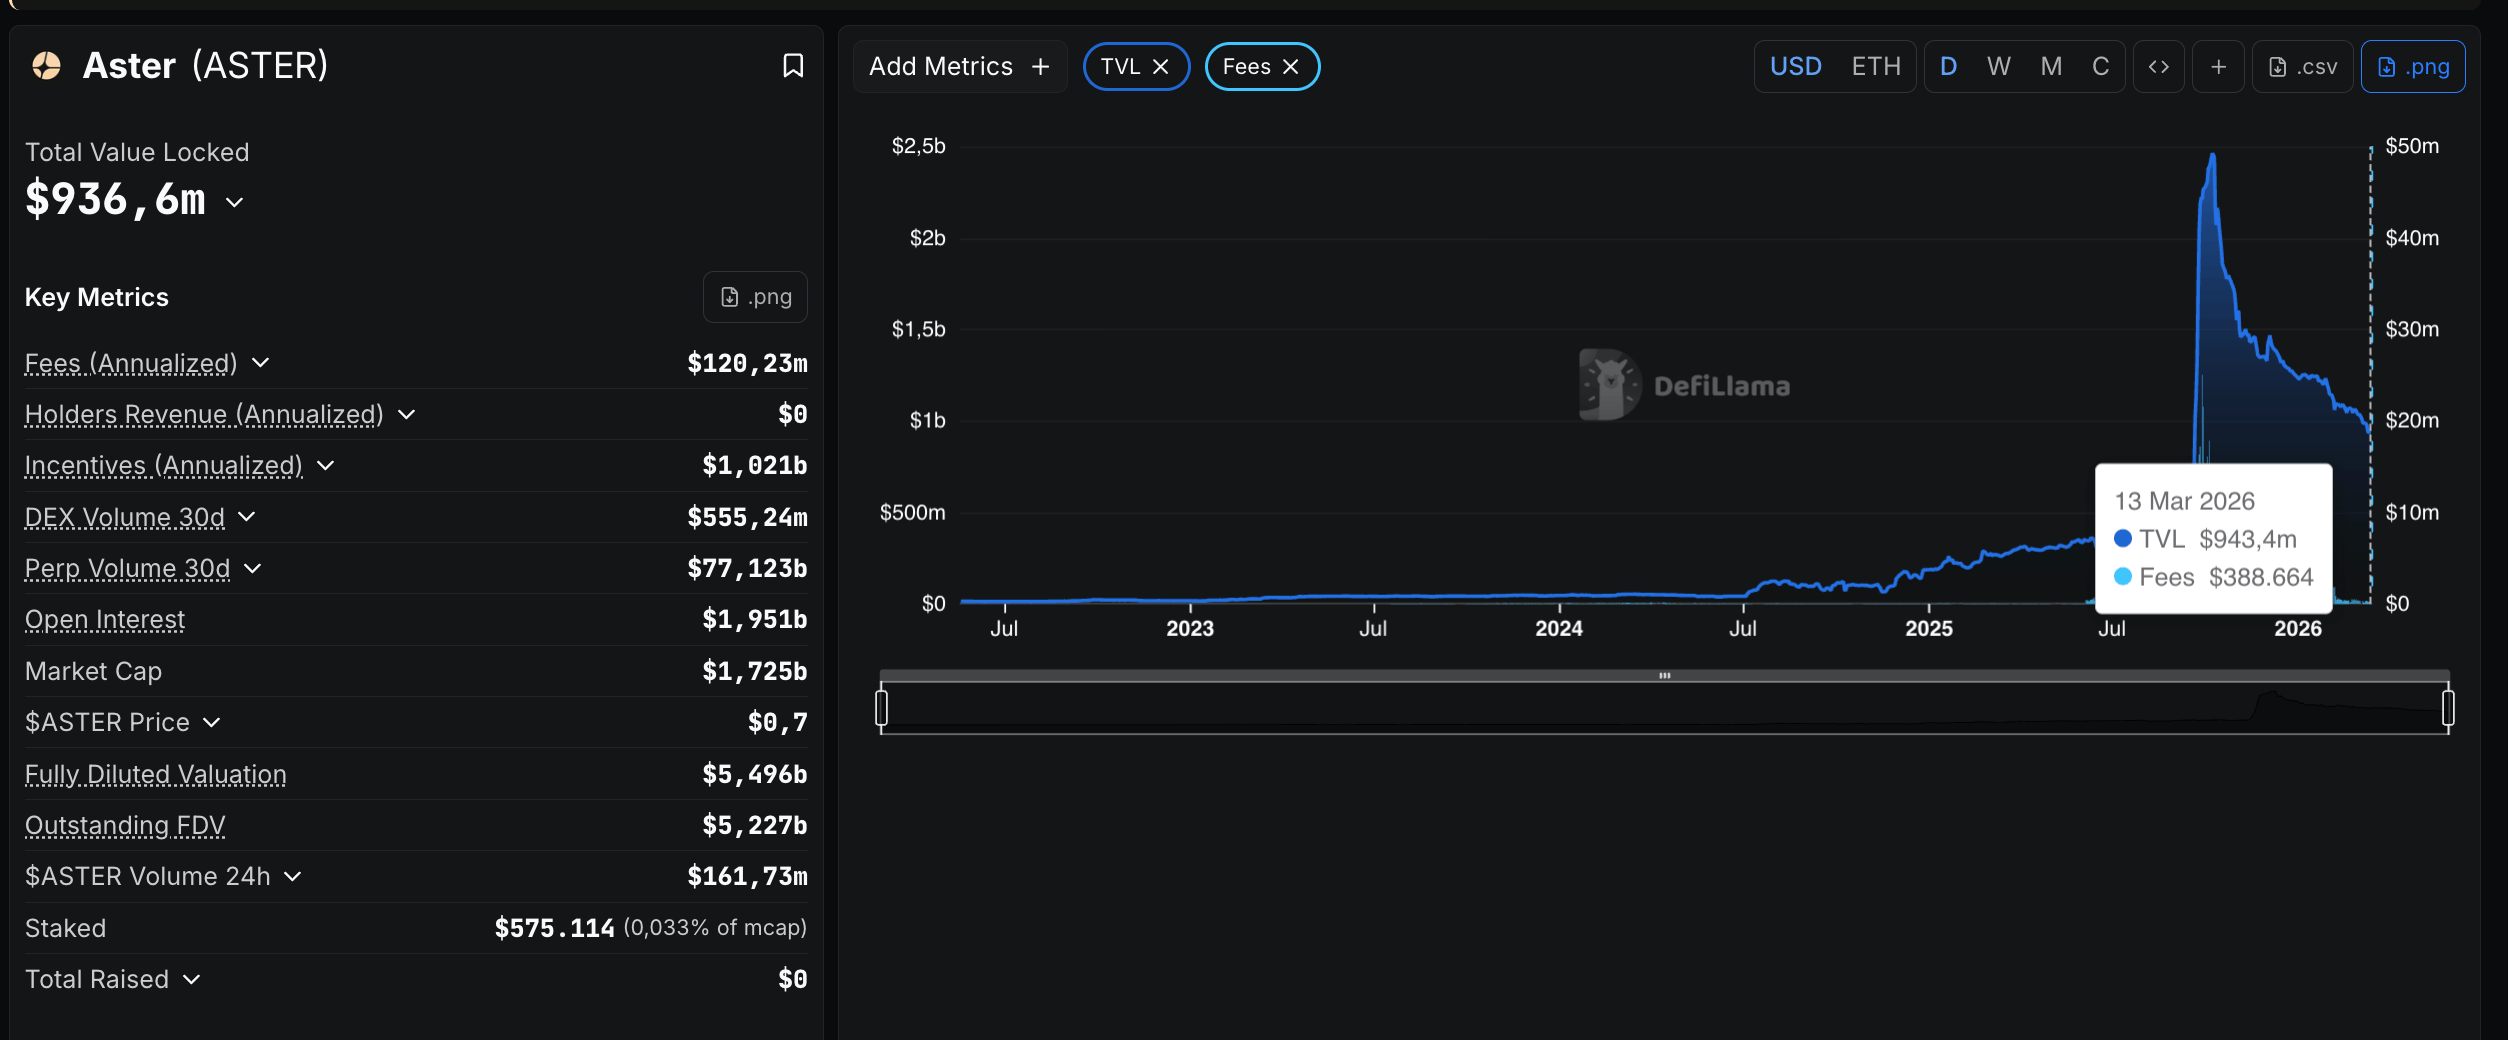The height and width of the screenshot is (1040, 2508).
Task: Click the Outstanding FDV label
Action: coord(125,826)
